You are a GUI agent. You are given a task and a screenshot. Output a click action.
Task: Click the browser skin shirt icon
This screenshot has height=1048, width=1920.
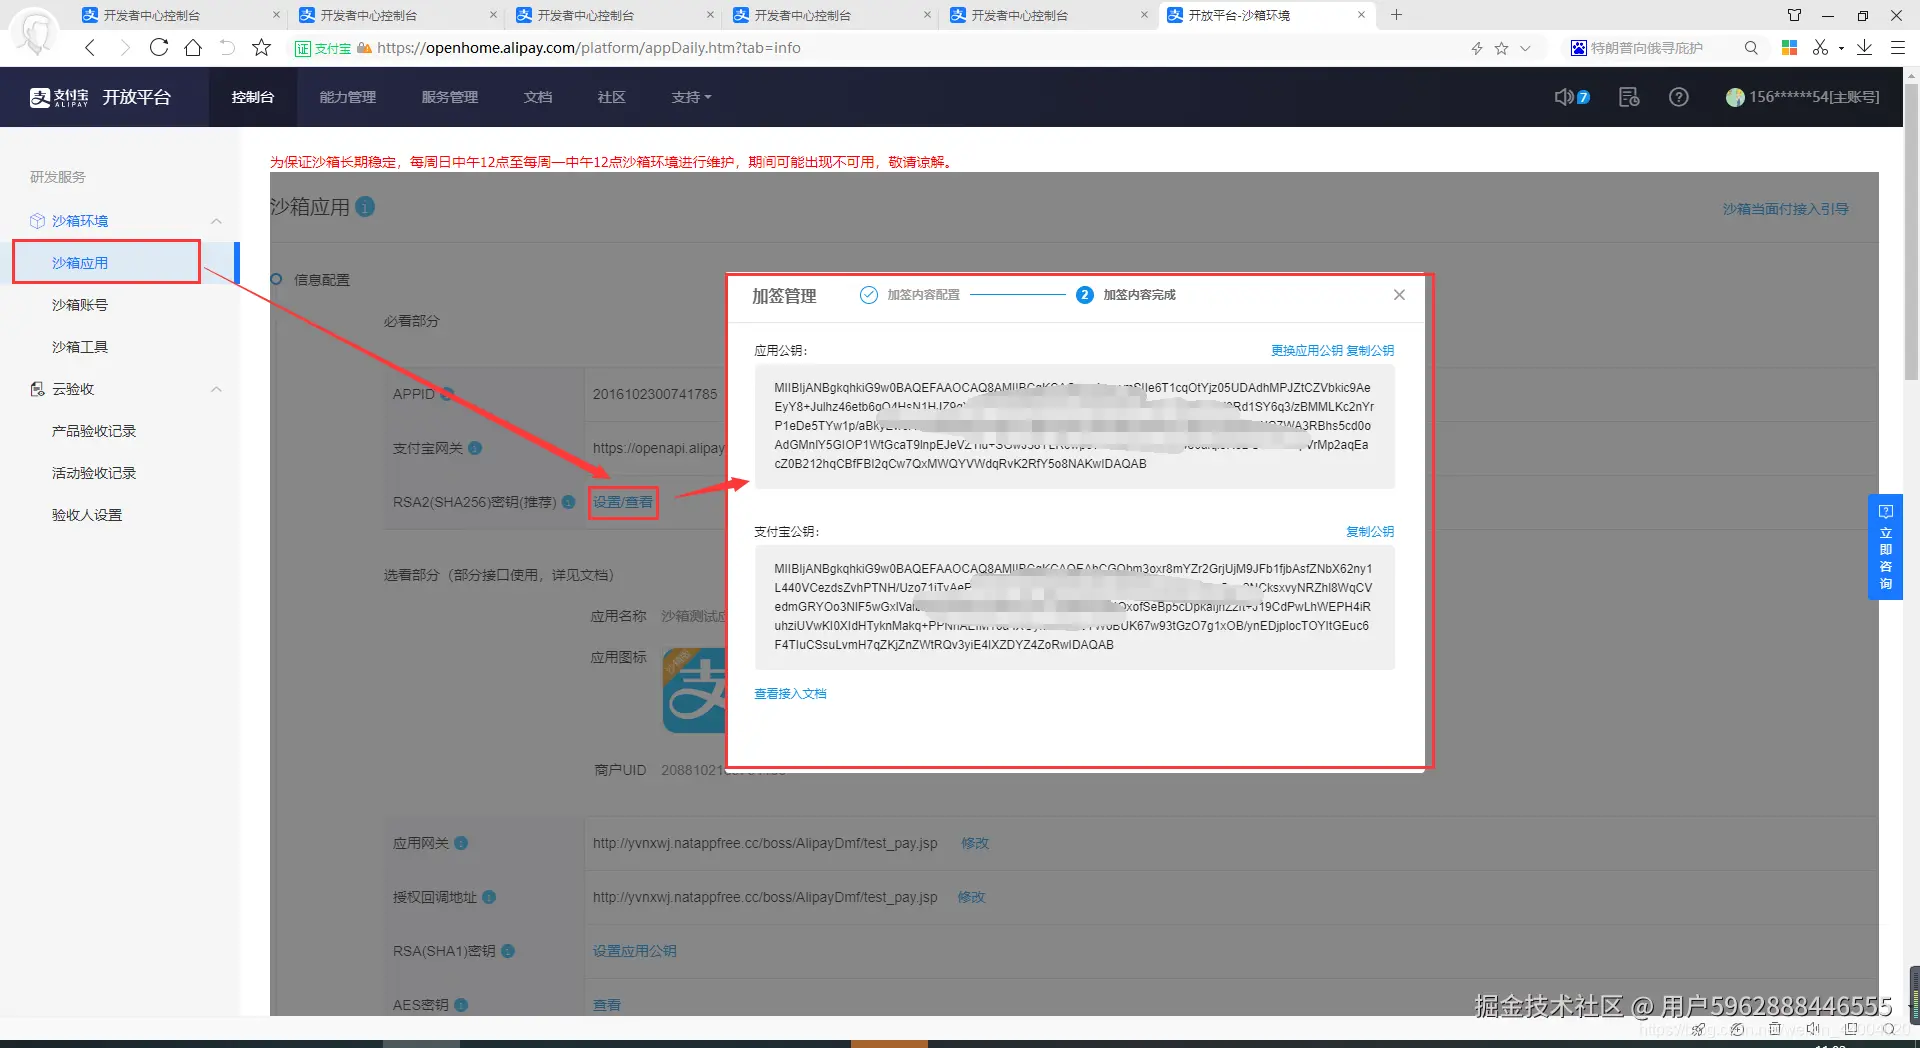pos(1794,15)
